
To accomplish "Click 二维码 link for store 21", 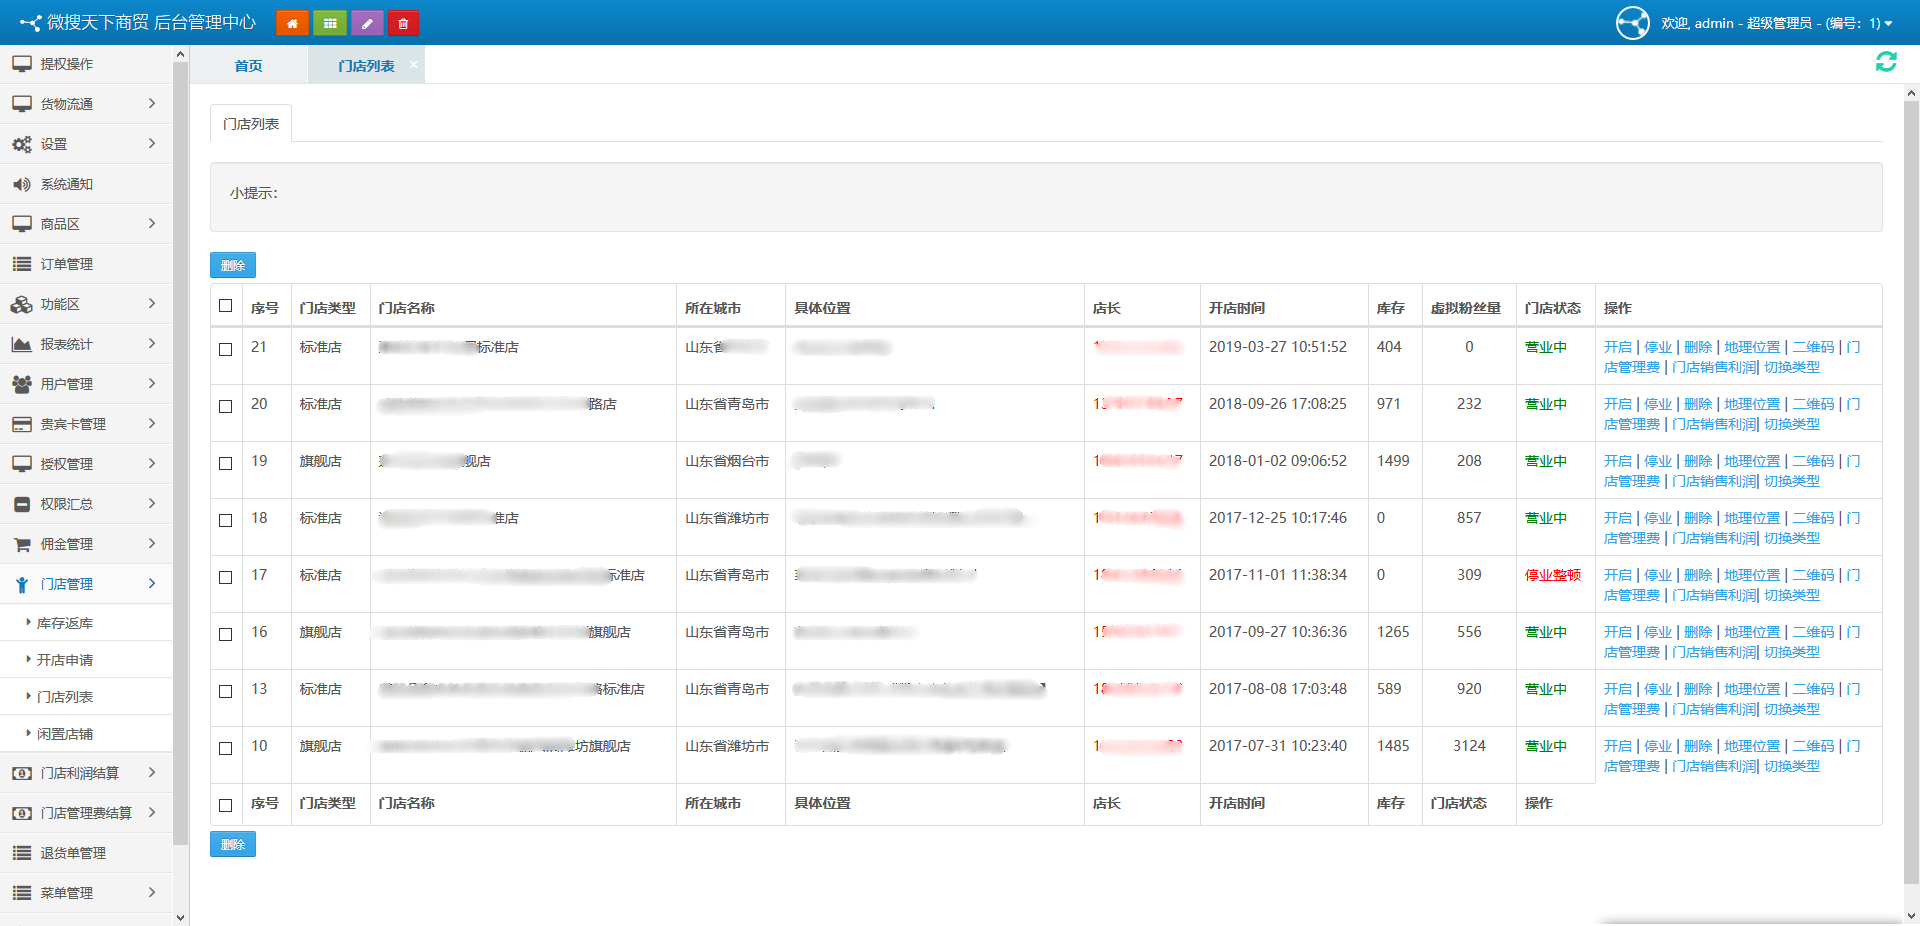I will tap(1813, 347).
